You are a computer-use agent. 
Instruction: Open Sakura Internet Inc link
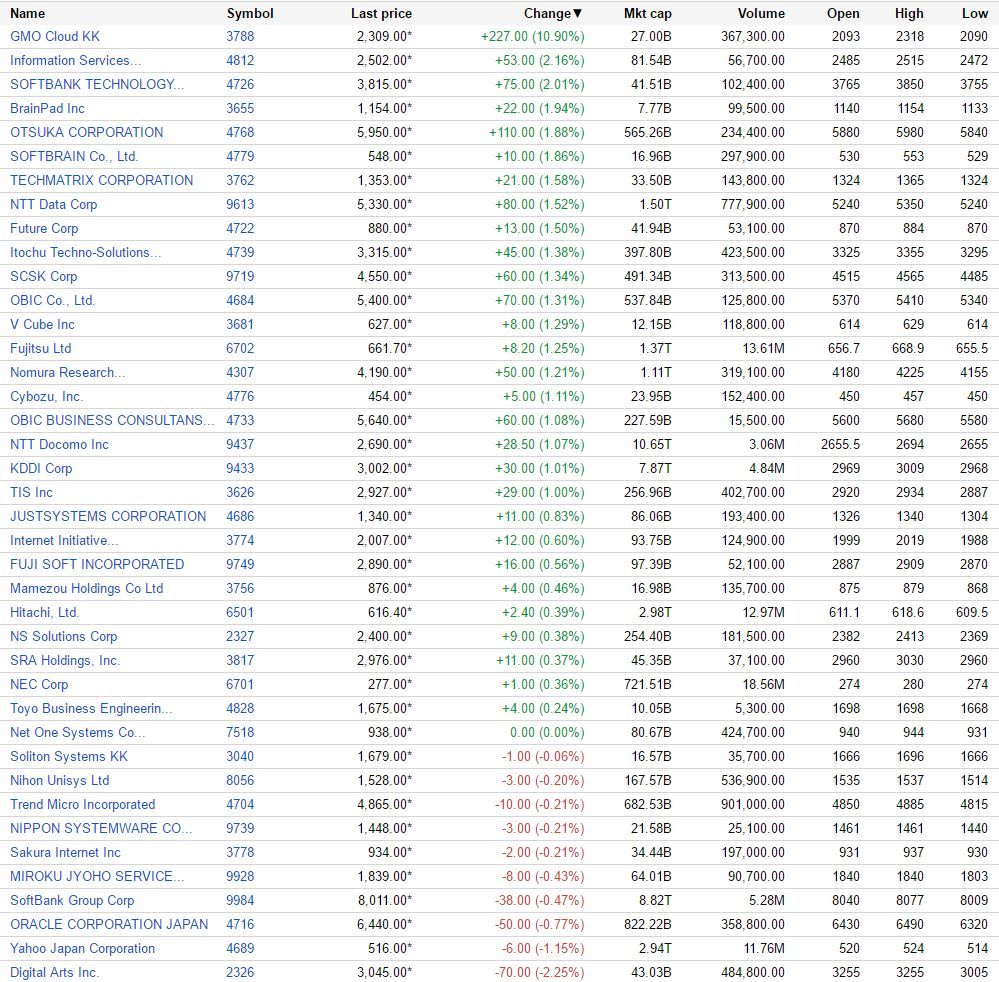(65, 853)
